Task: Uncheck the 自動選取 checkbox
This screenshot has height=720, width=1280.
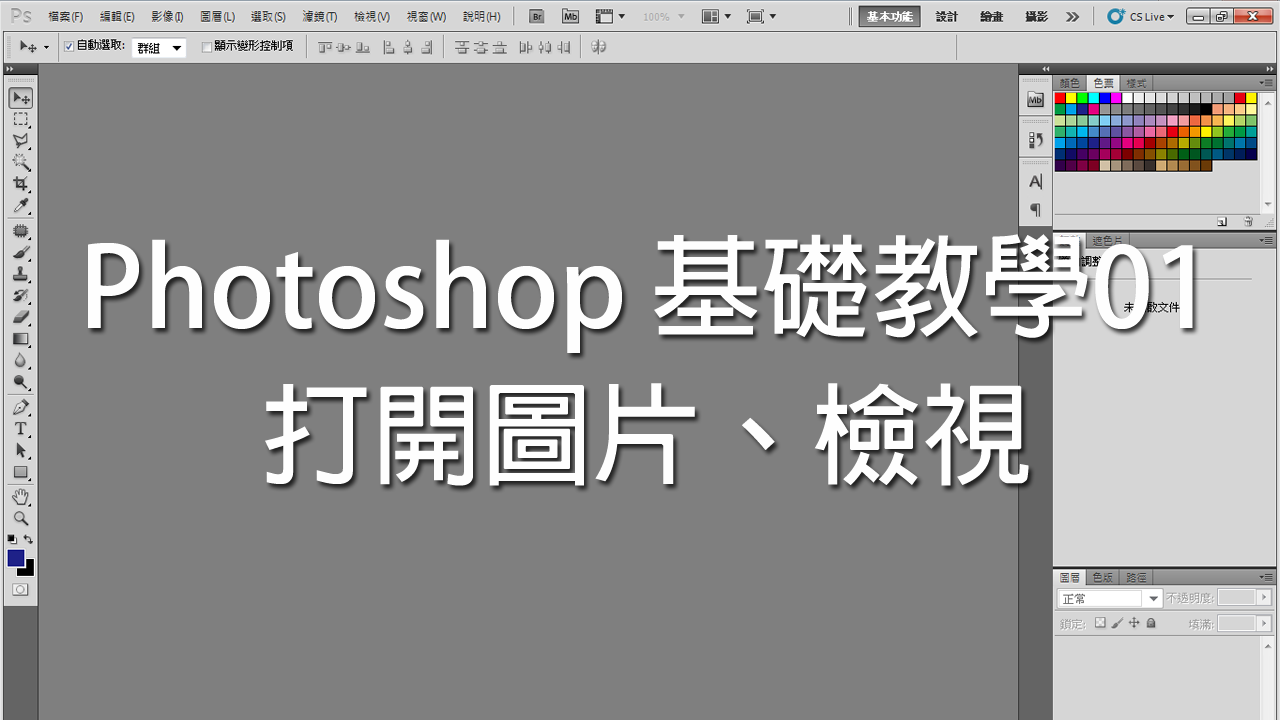Action: [x=69, y=46]
